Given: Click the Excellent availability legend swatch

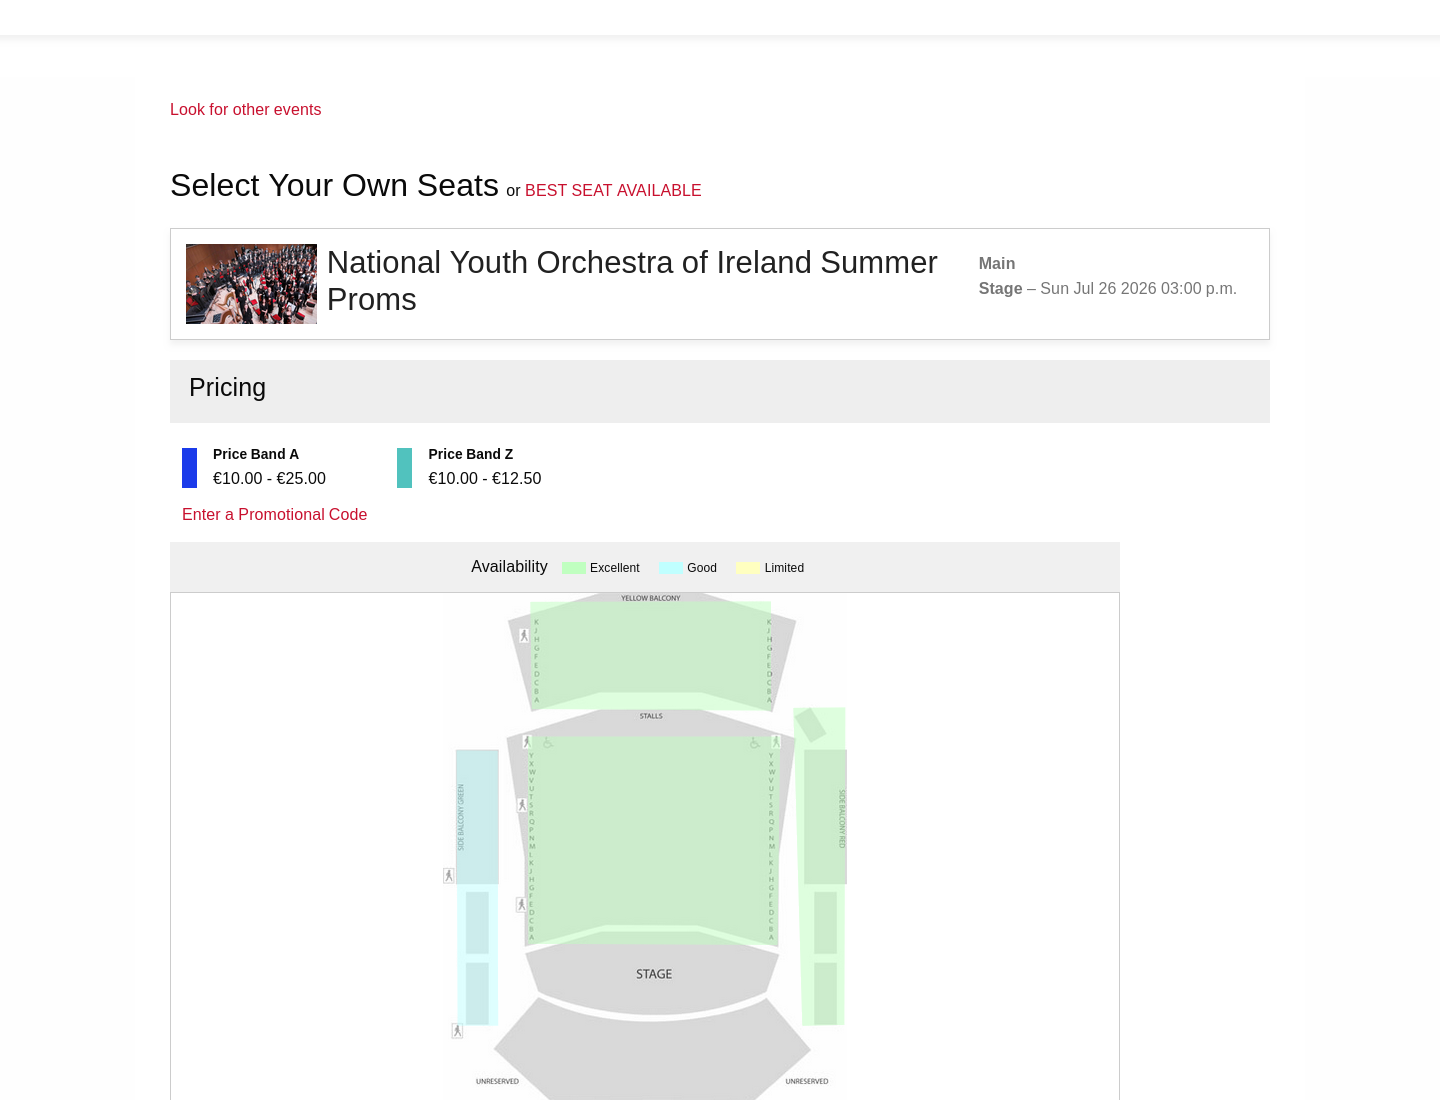Looking at the screenshot, I should [x=574, y=568].
